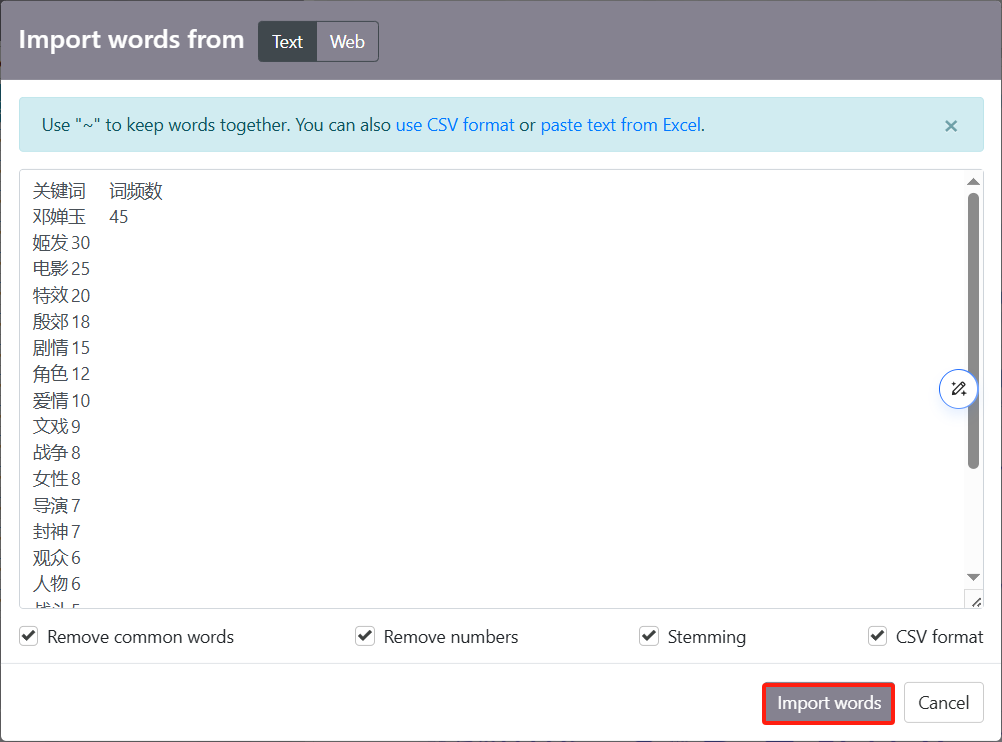Image resolution: width=1002 pixels, height=742 pixels.
Task: Click the line 特效 20
Action: point(61,295)
